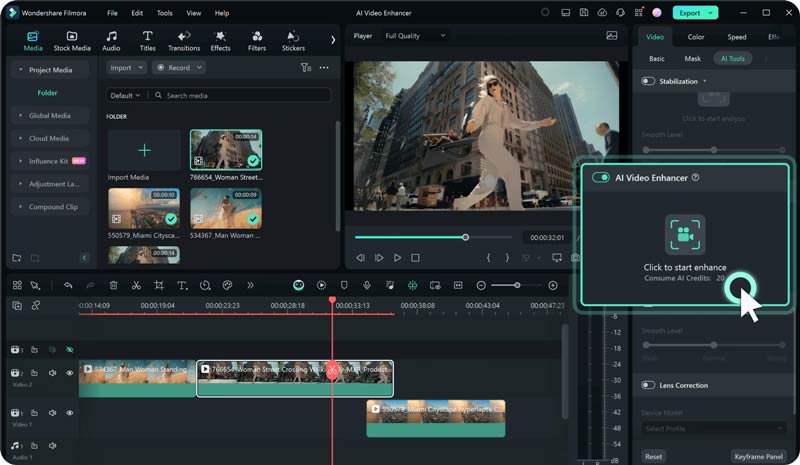Open the Filters panel
Image resolution: width=800 pixels, height=465 pixels.
pos(257,41)
